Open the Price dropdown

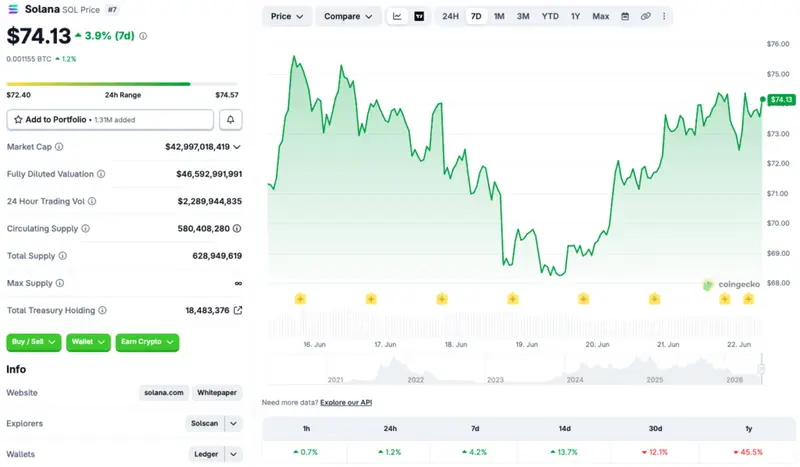click(287, 16)
